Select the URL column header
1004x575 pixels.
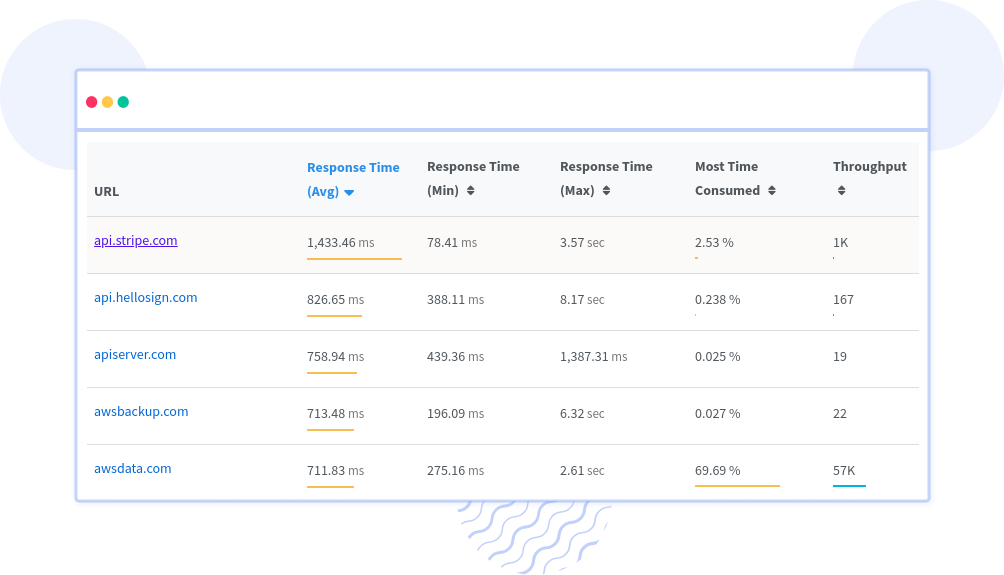coord(107,191)
